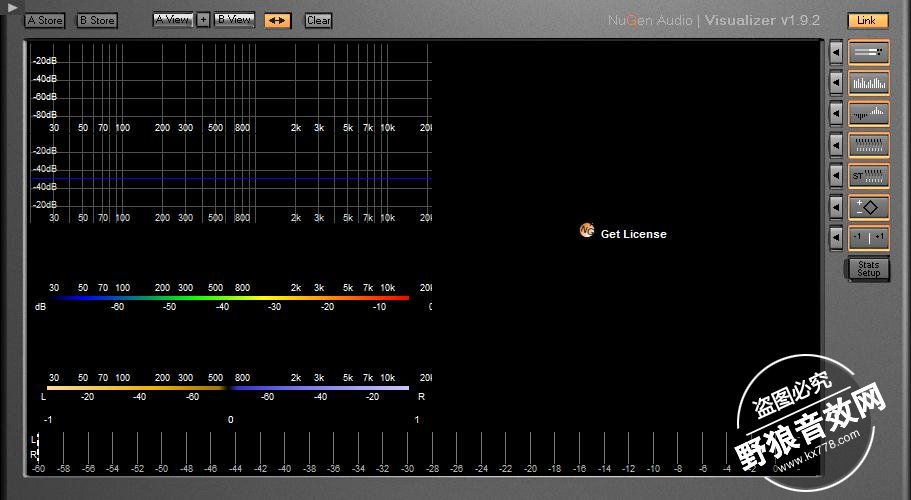
Task: Click the A Store button
Action: click(45, 20)
